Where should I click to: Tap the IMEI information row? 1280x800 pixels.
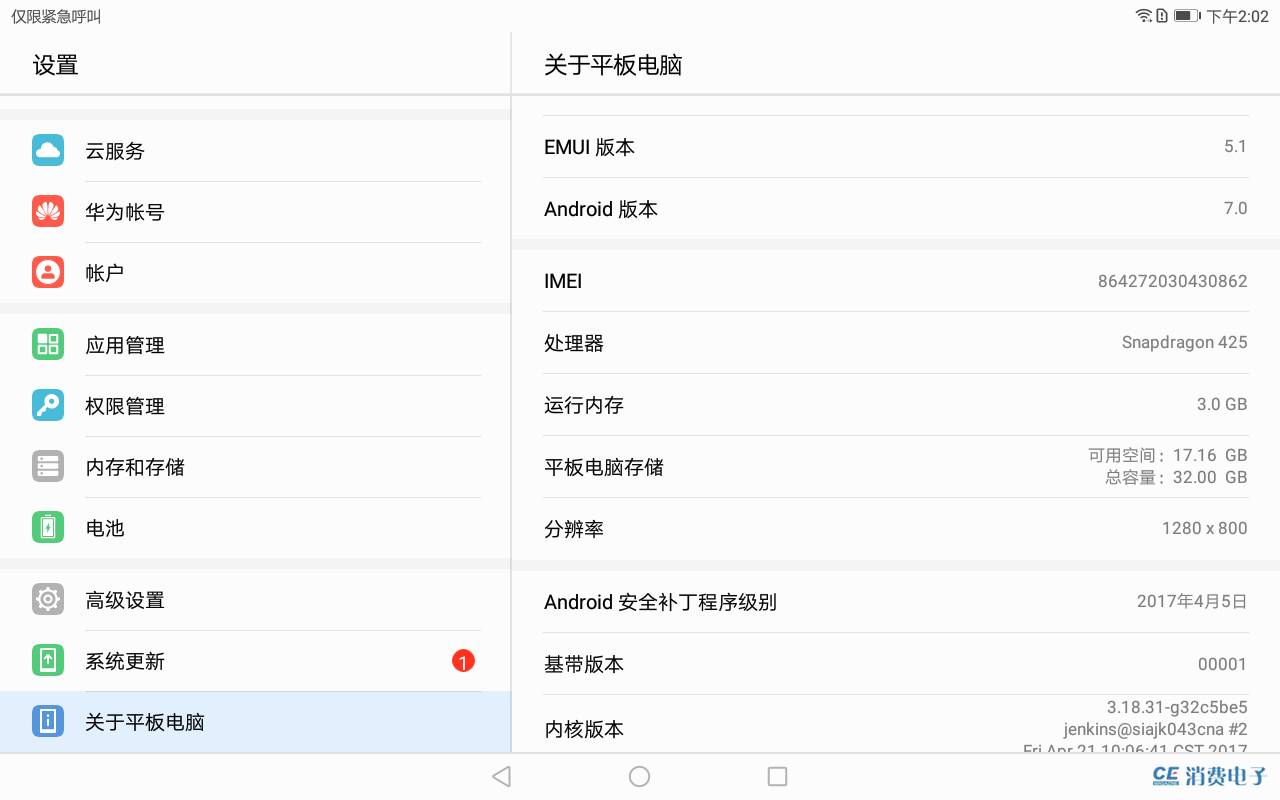click(895, 281)
